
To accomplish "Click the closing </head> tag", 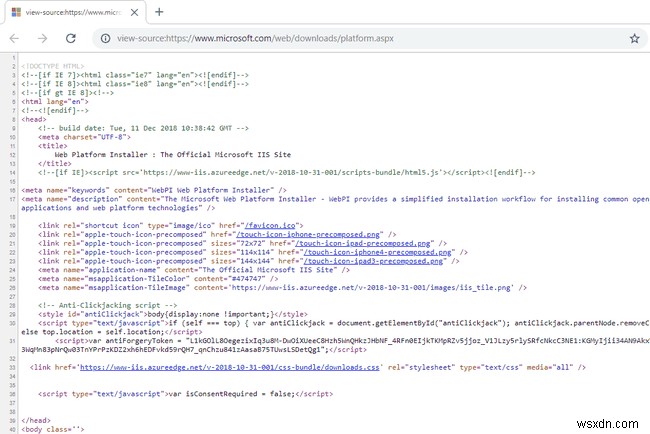I will point(36,420).
